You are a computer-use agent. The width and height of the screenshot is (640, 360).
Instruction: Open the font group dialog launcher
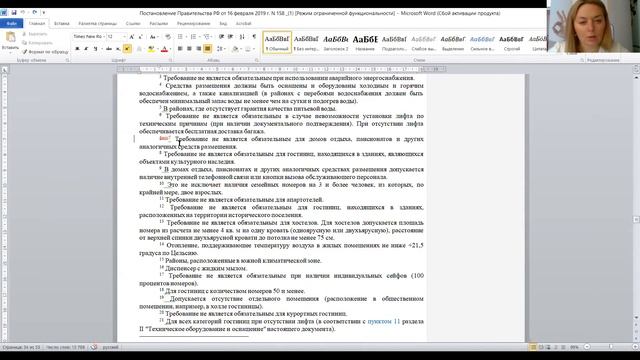tap(170, 60)
